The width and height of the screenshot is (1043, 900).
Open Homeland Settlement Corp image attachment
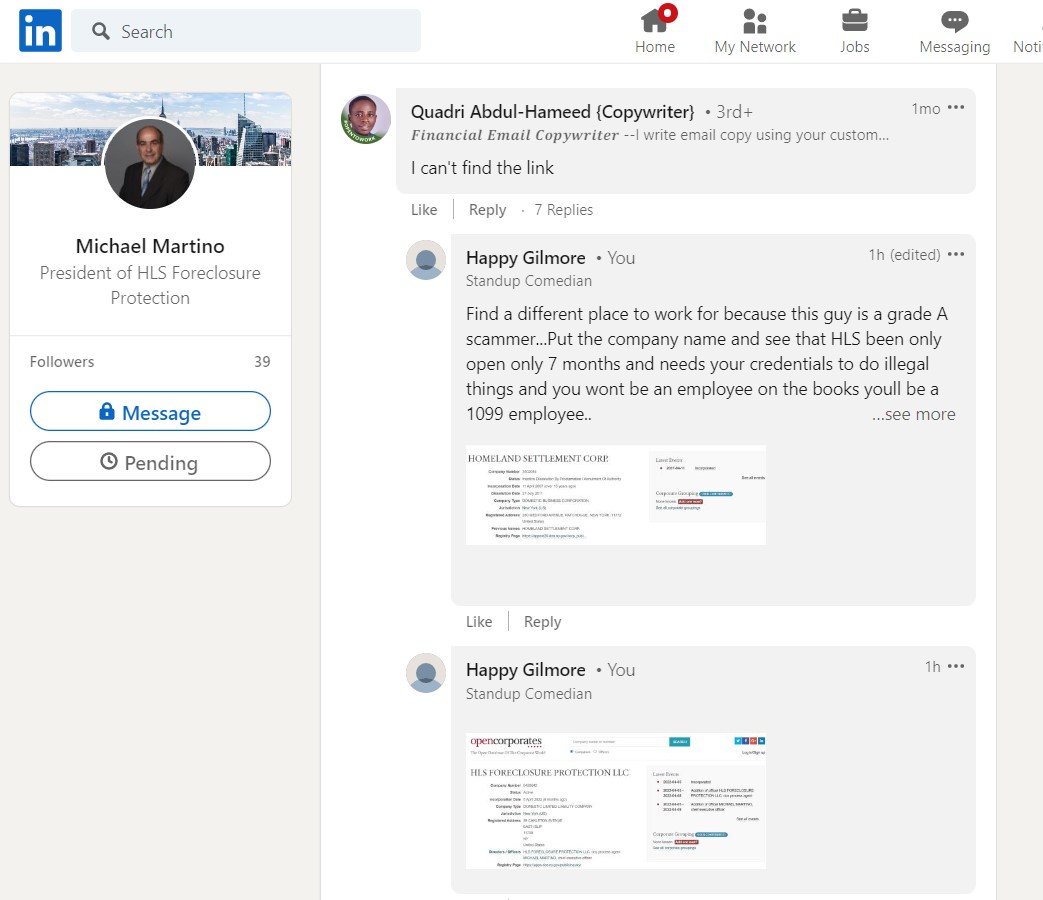click(616, 496)
